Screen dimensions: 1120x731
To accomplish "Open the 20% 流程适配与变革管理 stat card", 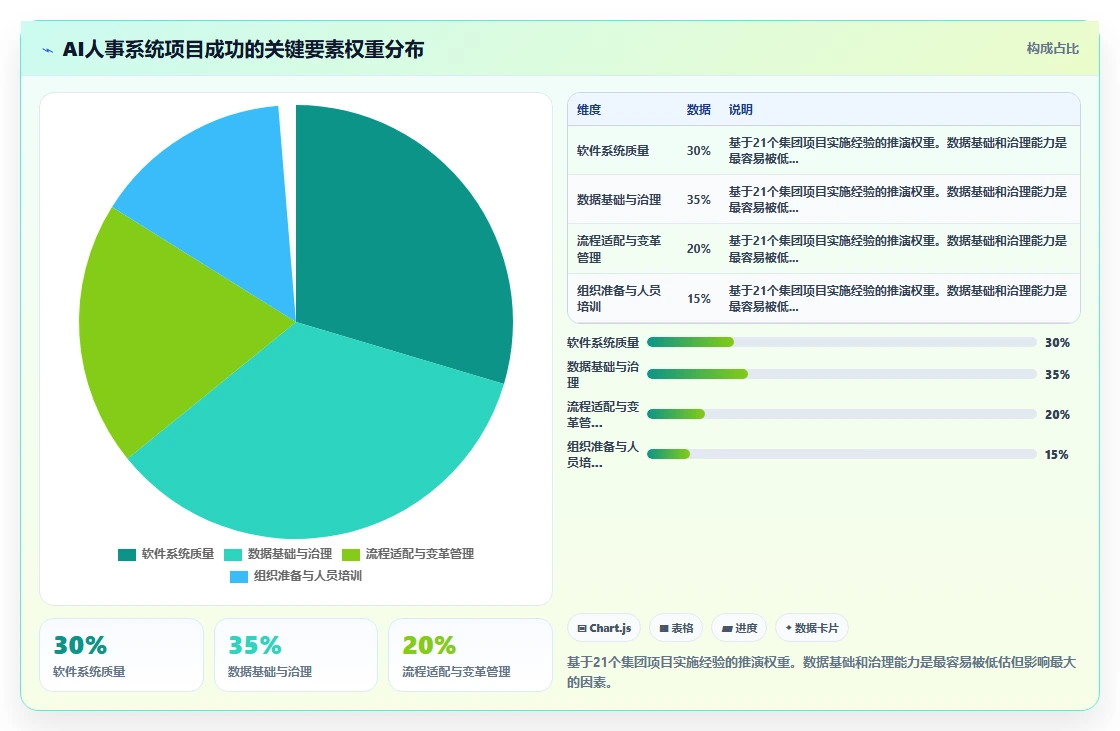I will tap(470, 655).
